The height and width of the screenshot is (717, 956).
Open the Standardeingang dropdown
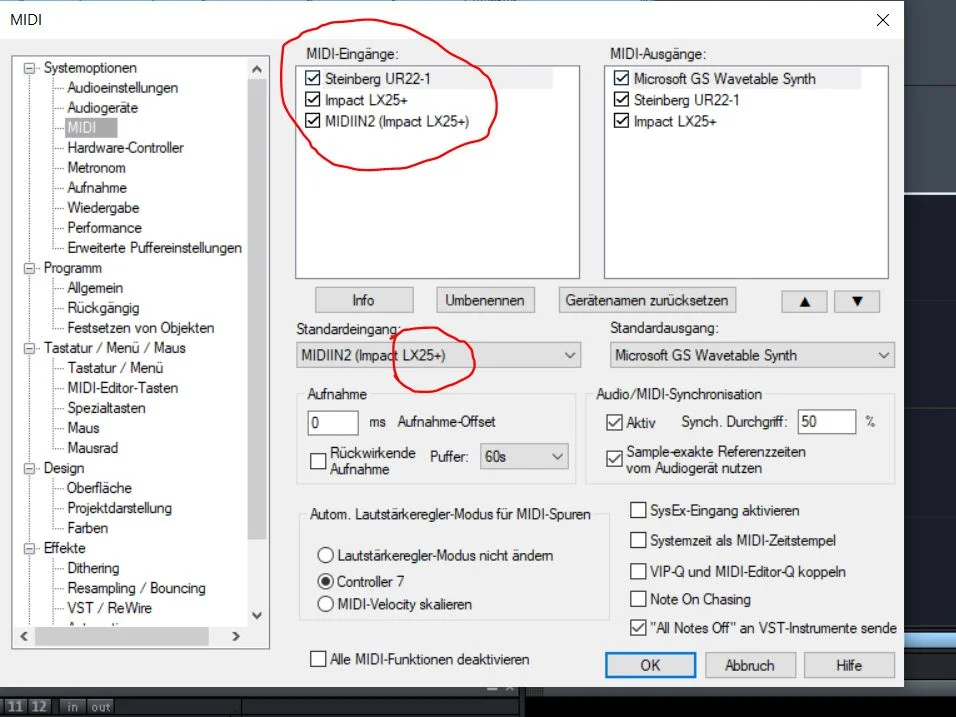tap(438, 355)
